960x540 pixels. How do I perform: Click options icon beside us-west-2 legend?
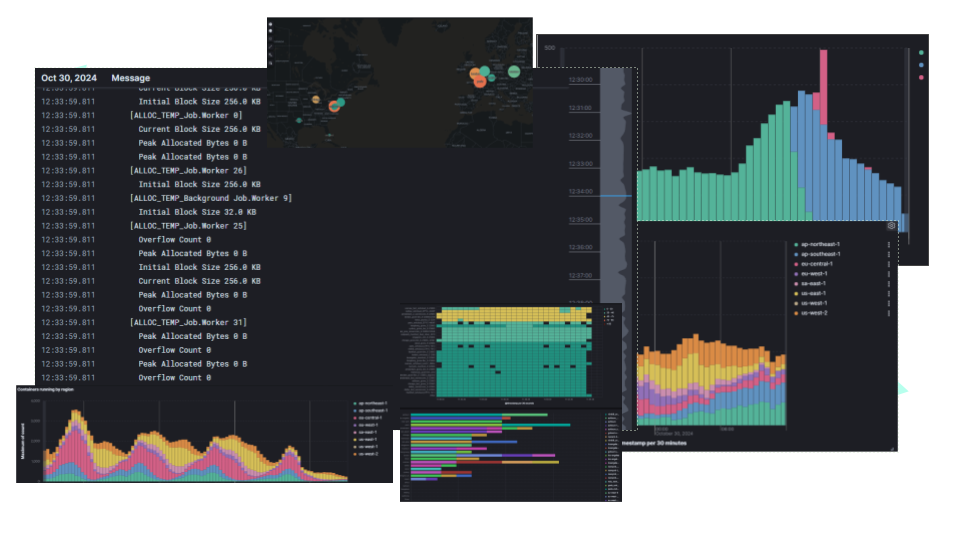coord(888,313)
